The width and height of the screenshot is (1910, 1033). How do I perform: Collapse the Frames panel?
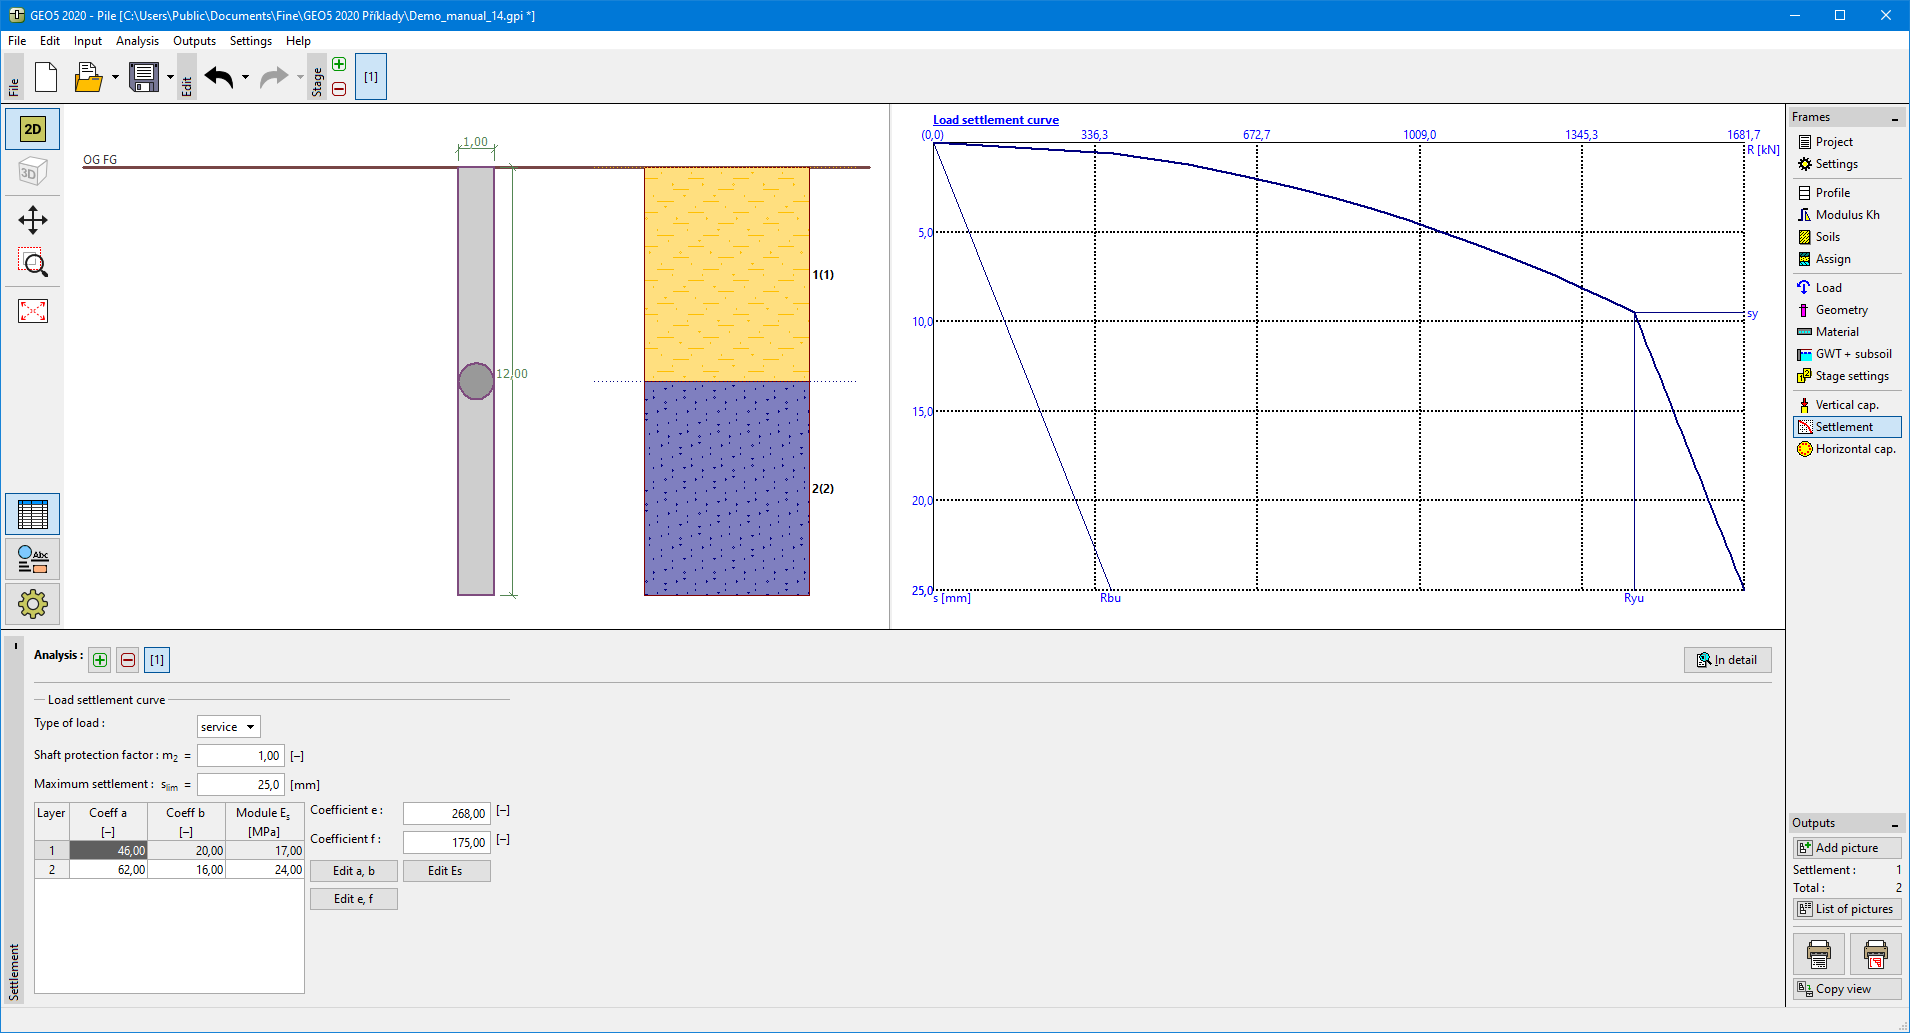1894,118
